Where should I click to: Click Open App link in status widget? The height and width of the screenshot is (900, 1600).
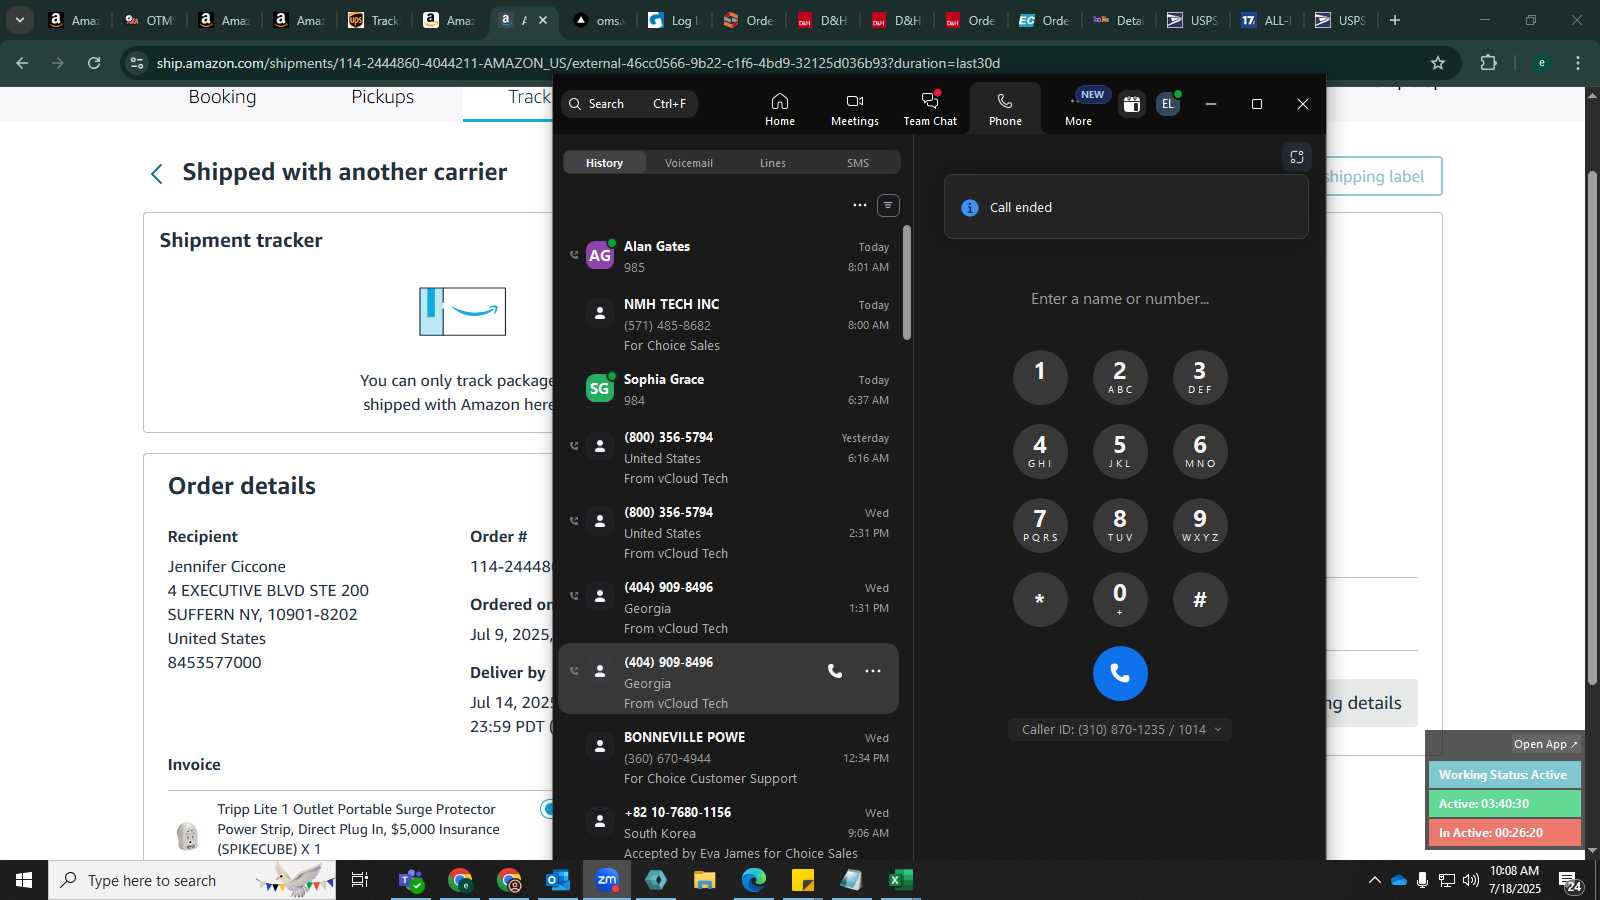(1545, 744)
